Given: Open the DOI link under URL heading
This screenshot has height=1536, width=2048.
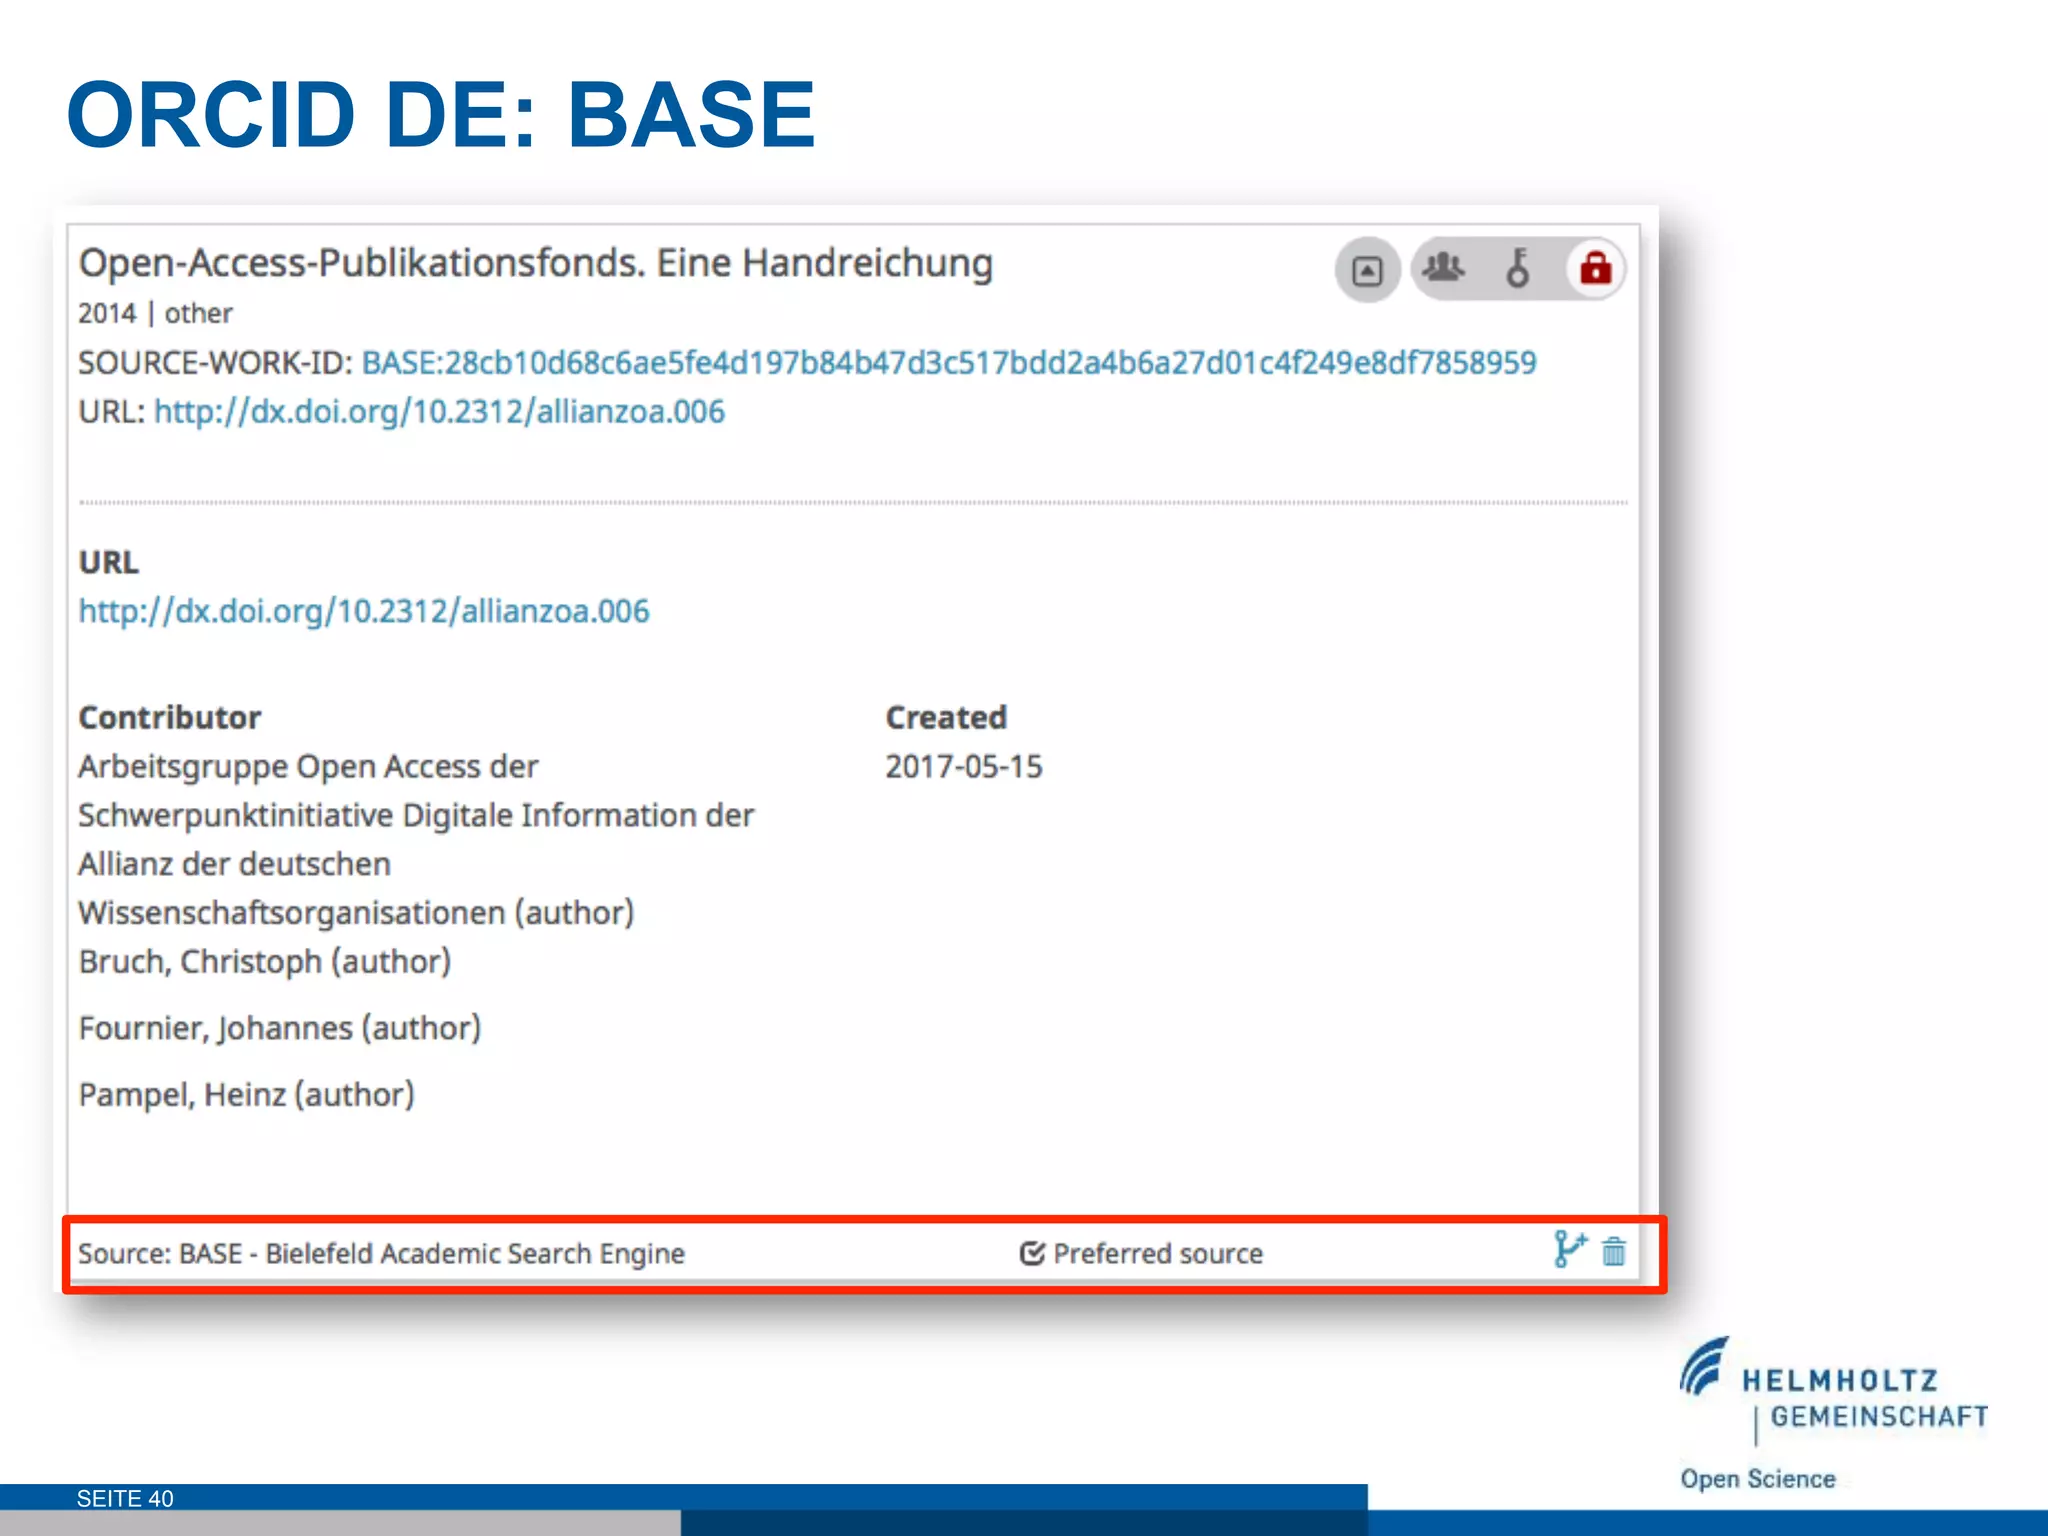Looking at the screenshot, I should click(364, 611).
